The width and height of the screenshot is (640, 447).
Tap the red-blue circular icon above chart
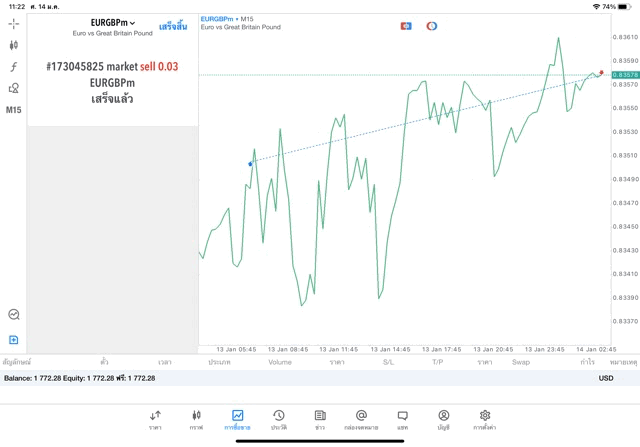431,26
